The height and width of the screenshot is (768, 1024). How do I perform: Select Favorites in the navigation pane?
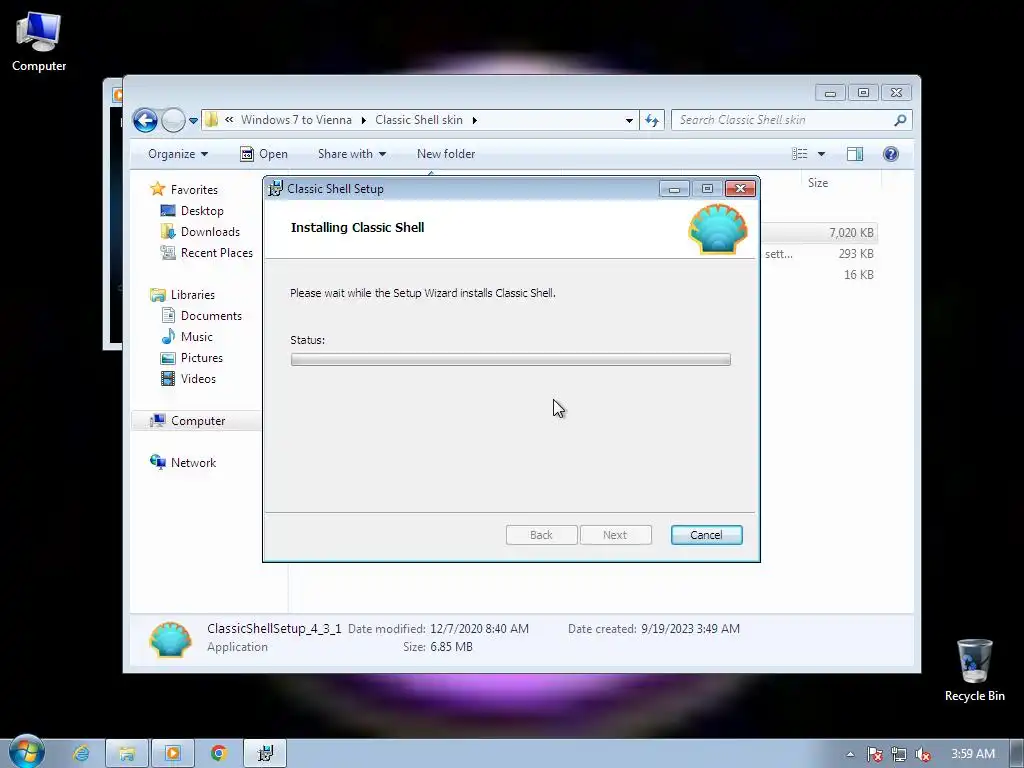click(194, 189)
